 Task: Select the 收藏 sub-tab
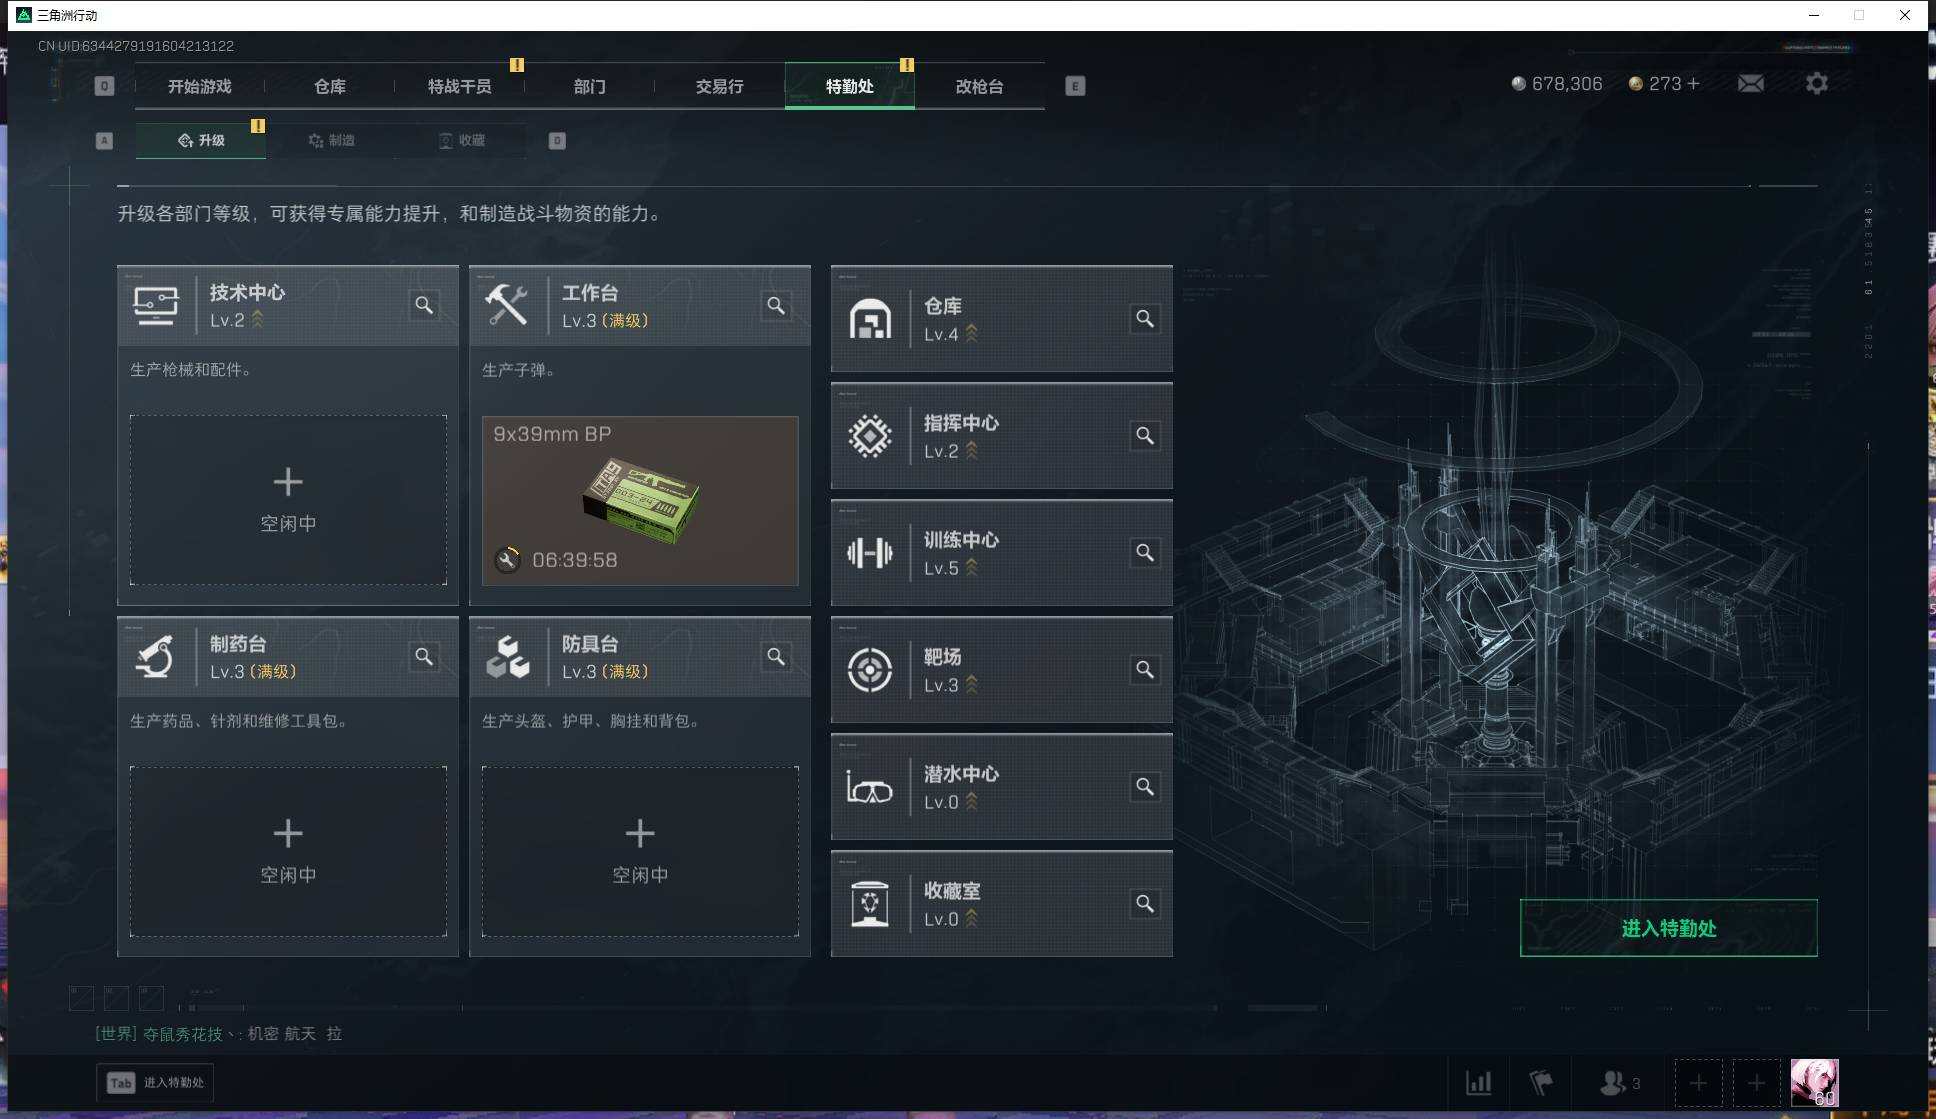click(462, 140)
